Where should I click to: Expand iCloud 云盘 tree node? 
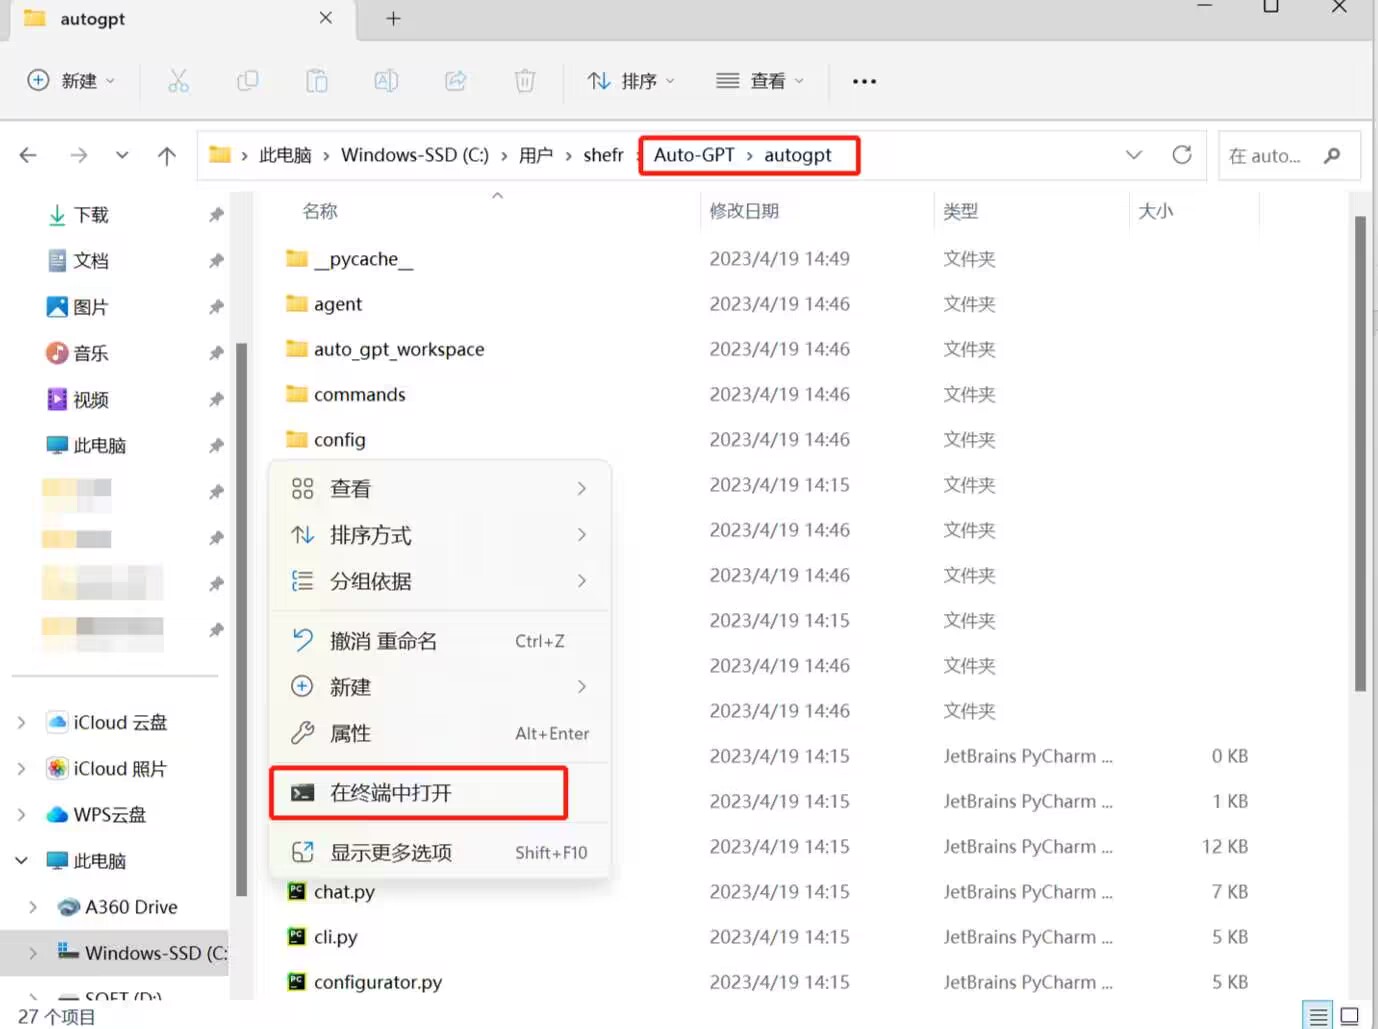pyautogui.click(x=22, y=722)
